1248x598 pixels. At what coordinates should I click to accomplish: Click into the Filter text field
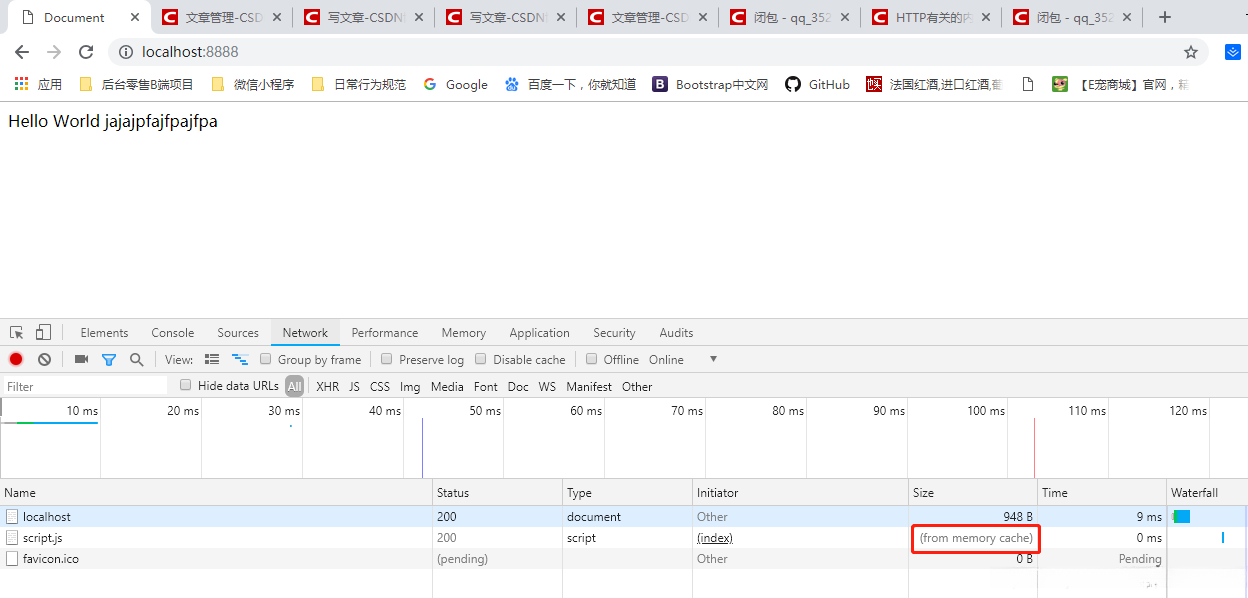[85, 386]
